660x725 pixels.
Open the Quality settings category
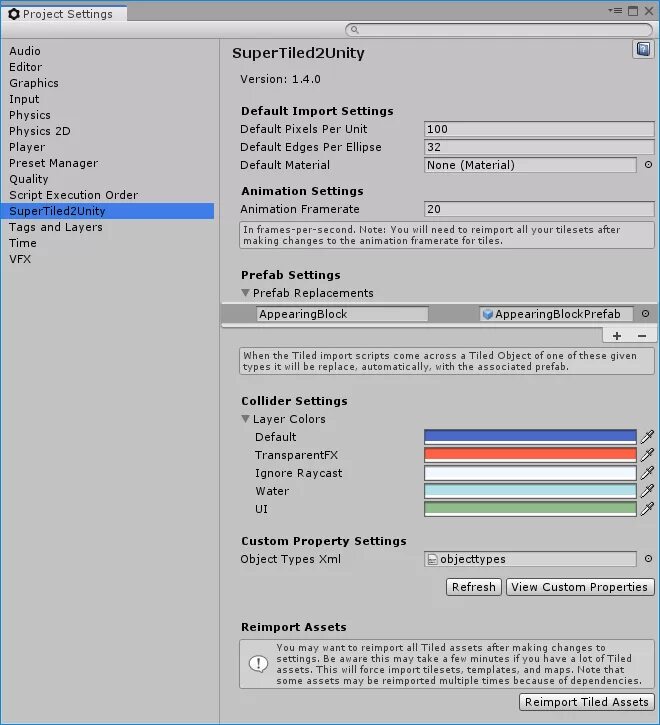(x=29, y=179)
